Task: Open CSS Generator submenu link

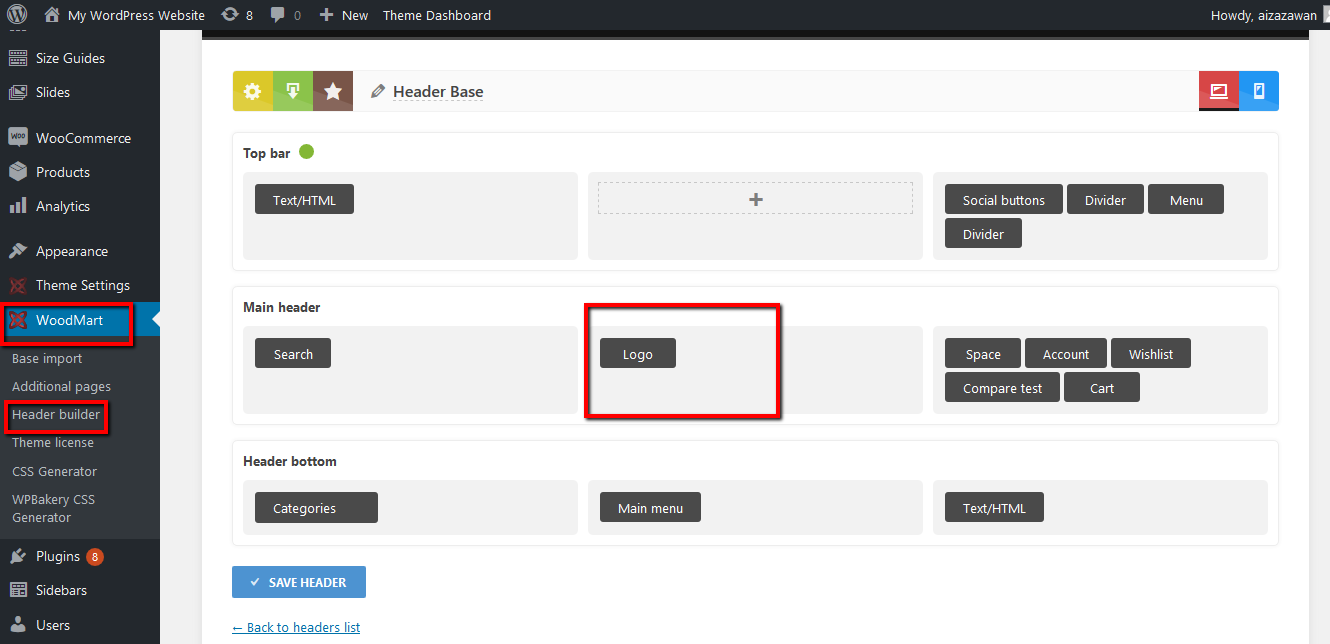Action: point(55,471)
